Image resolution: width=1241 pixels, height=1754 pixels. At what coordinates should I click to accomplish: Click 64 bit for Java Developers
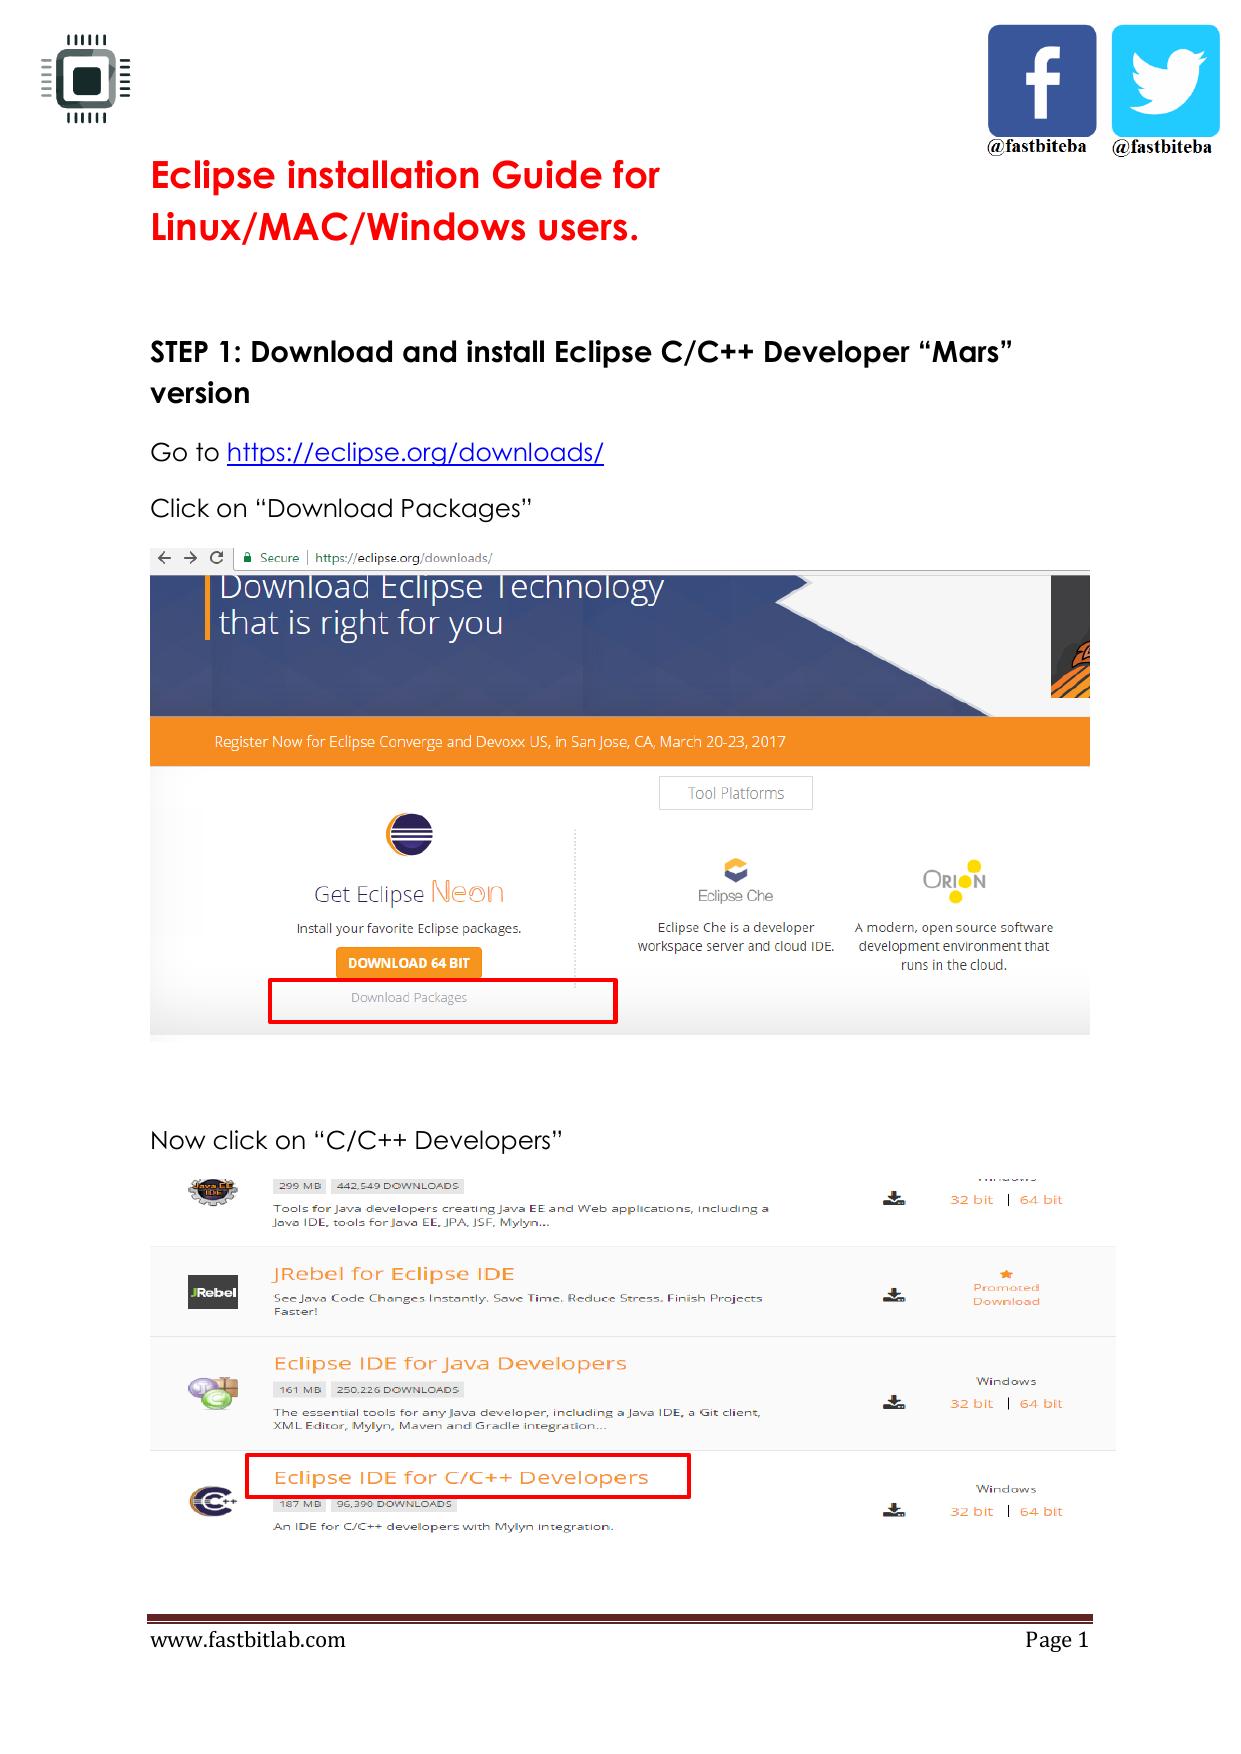point(1041,1404)
